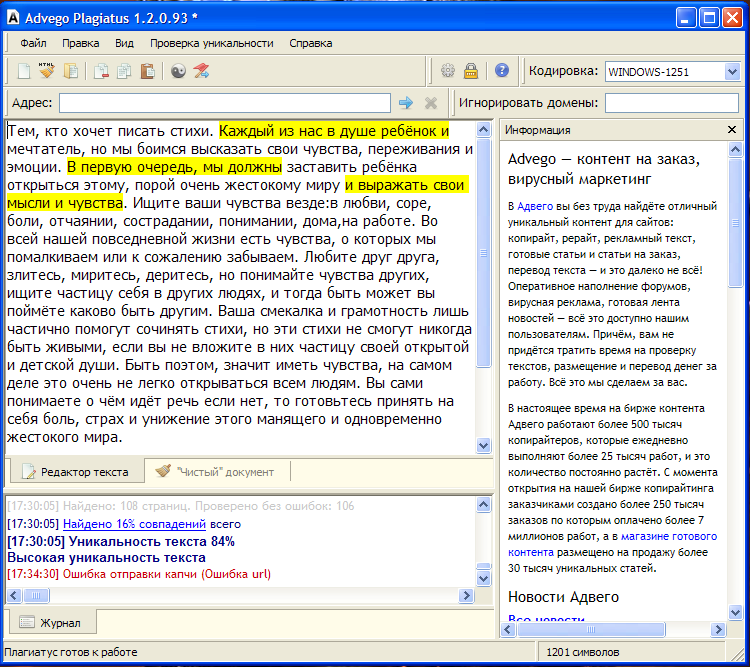This screenshot has width=750, height=667.
Task: Paste text using the clipboard icon
Action: (148, 71)
